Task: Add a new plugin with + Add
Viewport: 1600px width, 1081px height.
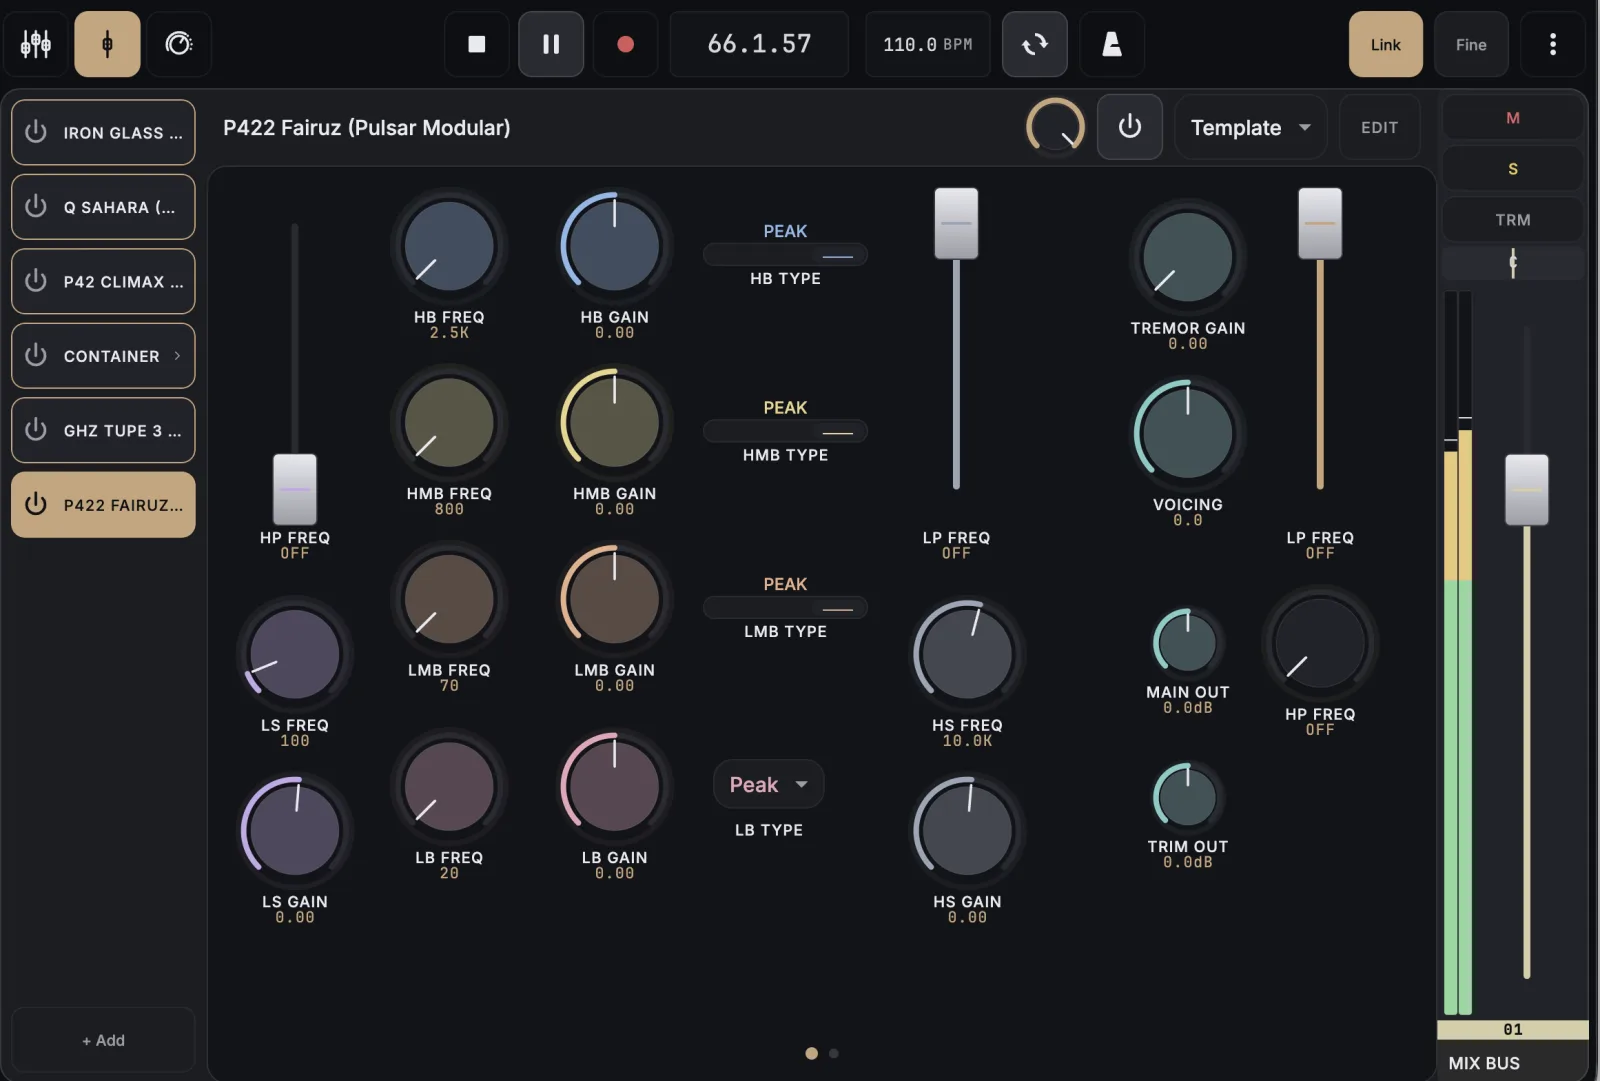Action: (103, 1040)
